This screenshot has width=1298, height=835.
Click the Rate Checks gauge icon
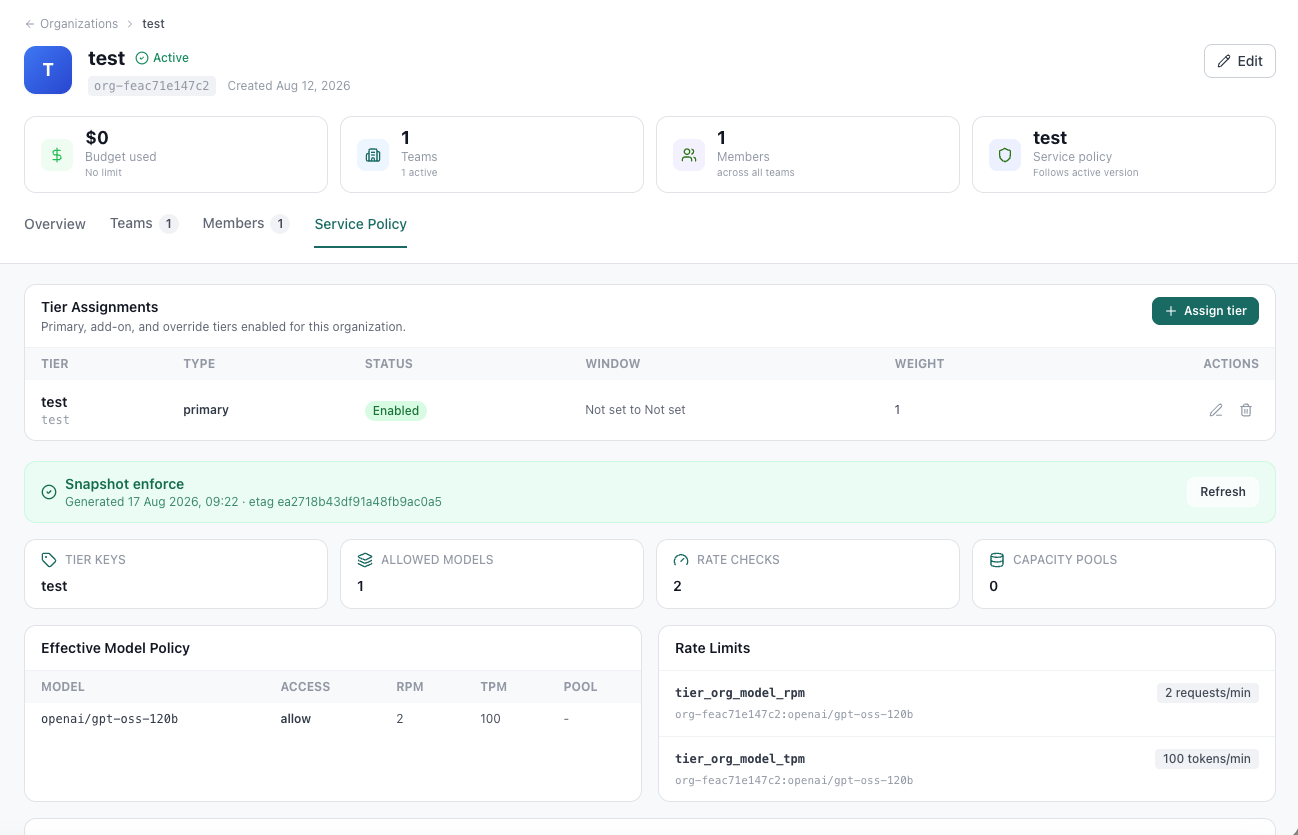tap(681, 560)
